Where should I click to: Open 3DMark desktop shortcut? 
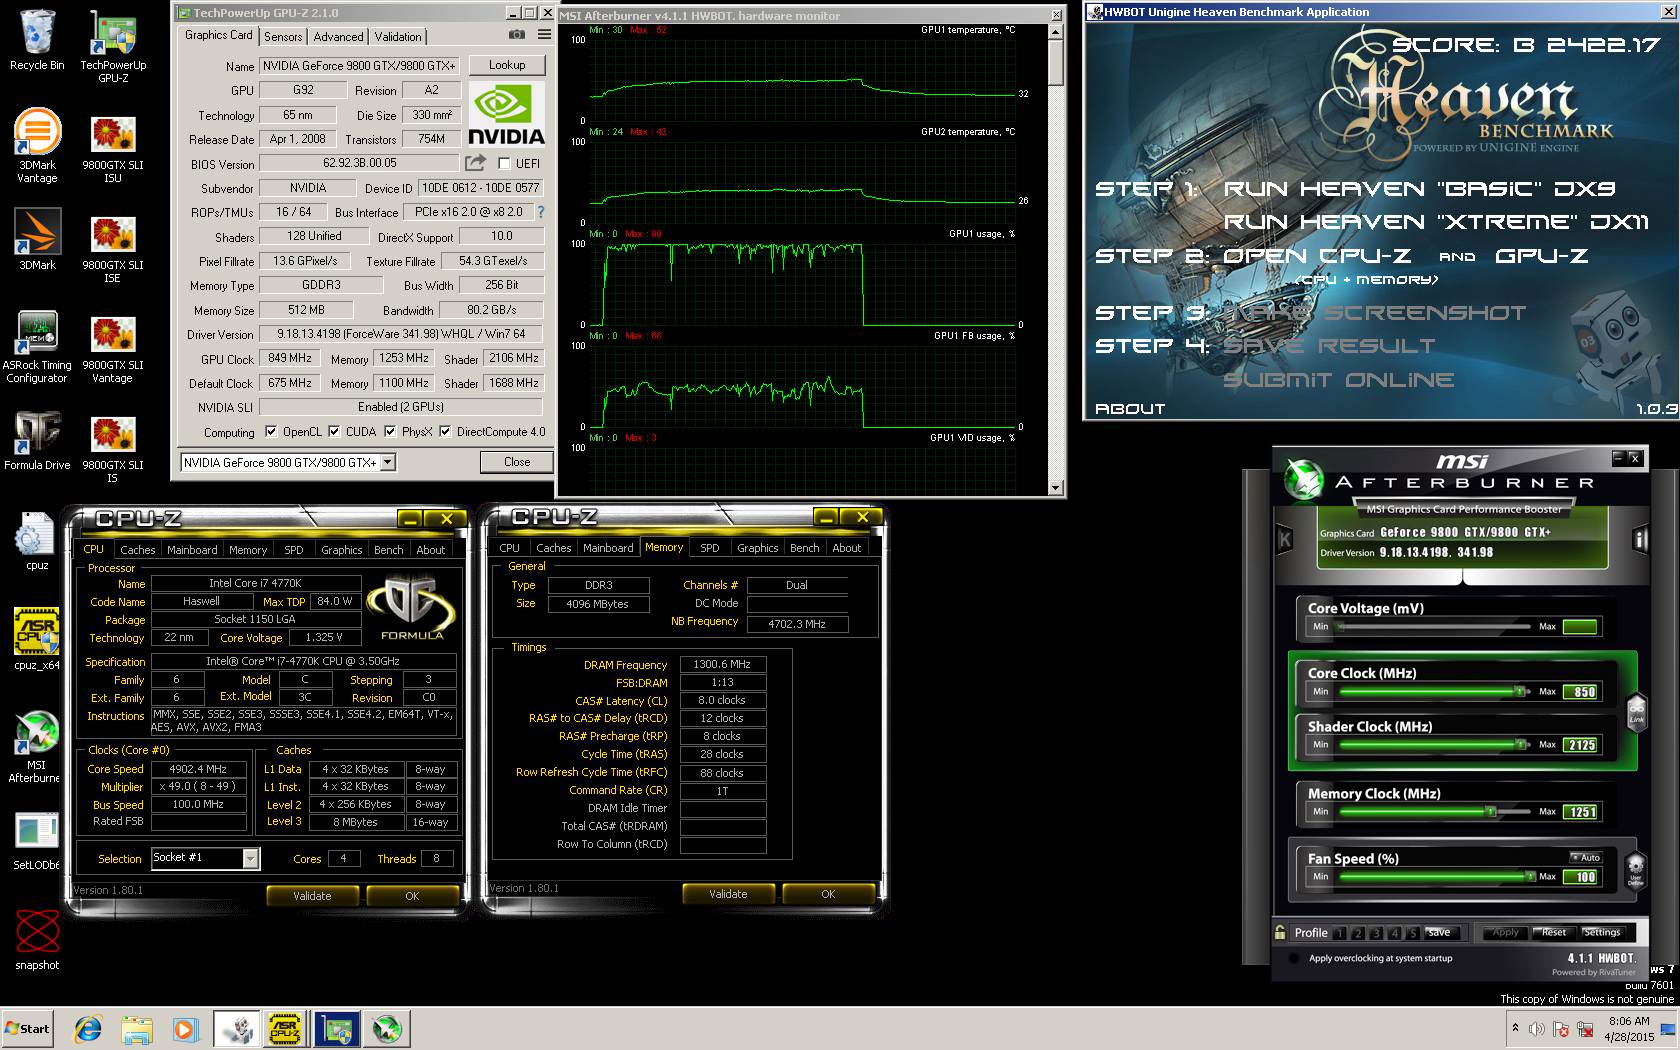(x=37, y=240)
